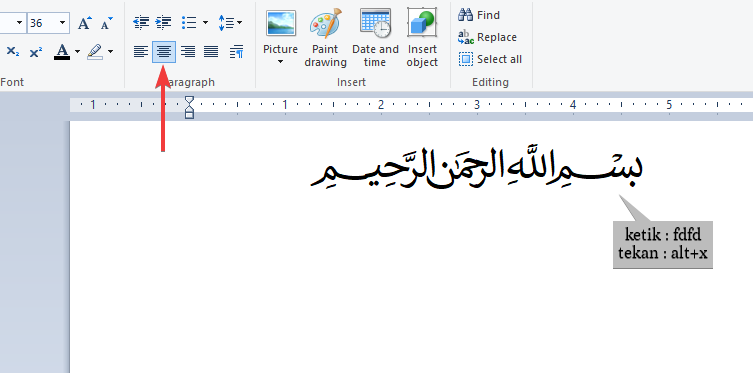Click the Shrink font button
This screenshot has width=753, height=373.
coord(107,23)
